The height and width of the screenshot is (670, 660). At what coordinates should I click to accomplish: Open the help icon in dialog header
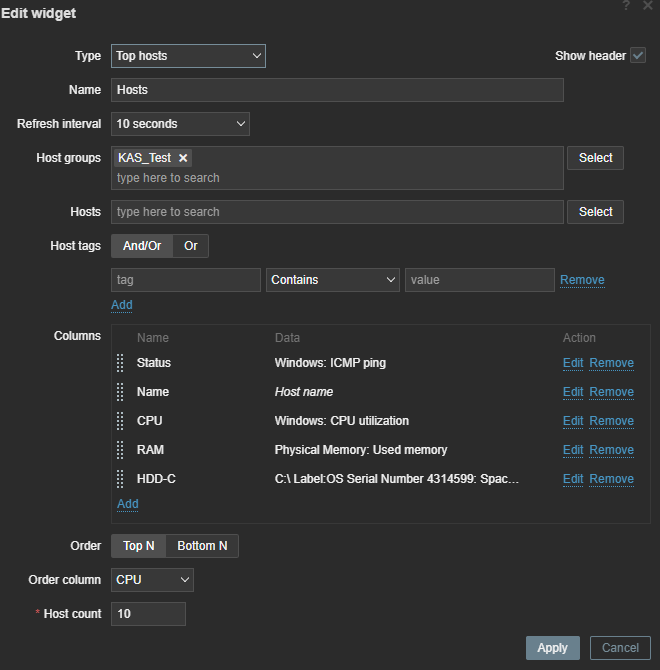[x=626, y=6]
